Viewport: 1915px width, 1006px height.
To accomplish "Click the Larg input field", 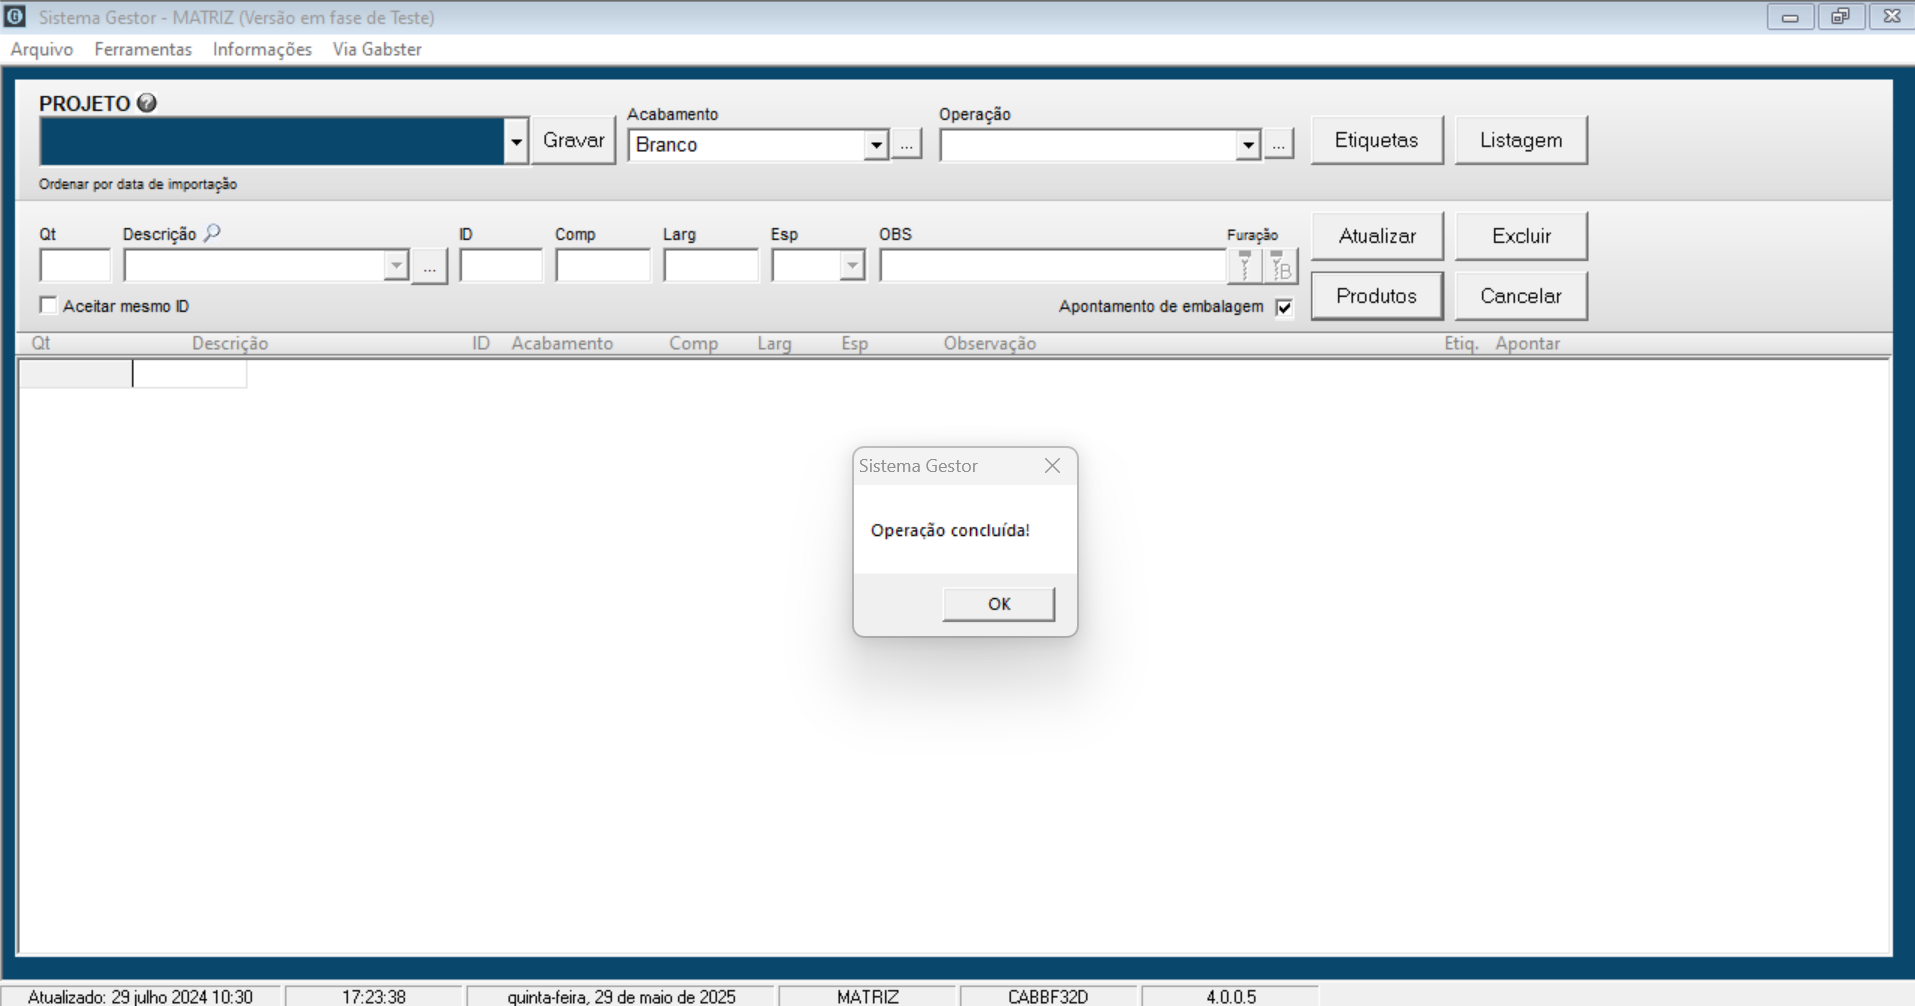I will (x=711, y=266).
